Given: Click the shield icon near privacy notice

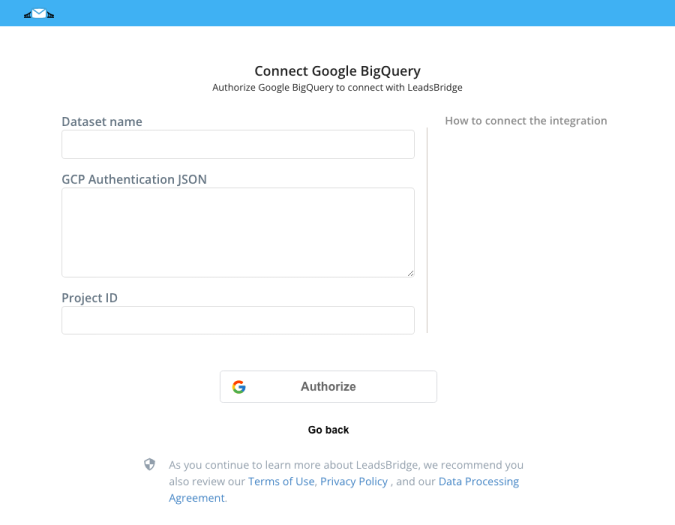Looking at the screenshot, I should pyautogui.click(x=149, y=464).
